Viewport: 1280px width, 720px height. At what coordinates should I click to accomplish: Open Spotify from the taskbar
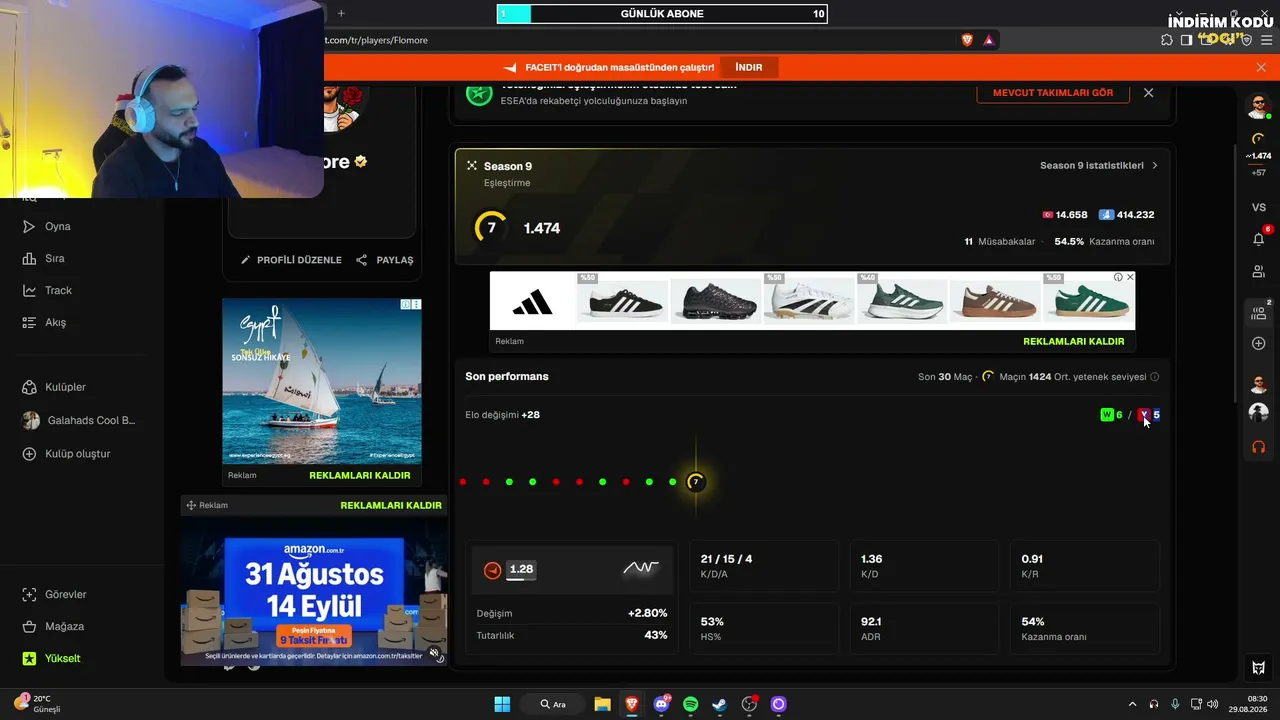(690, 704)
